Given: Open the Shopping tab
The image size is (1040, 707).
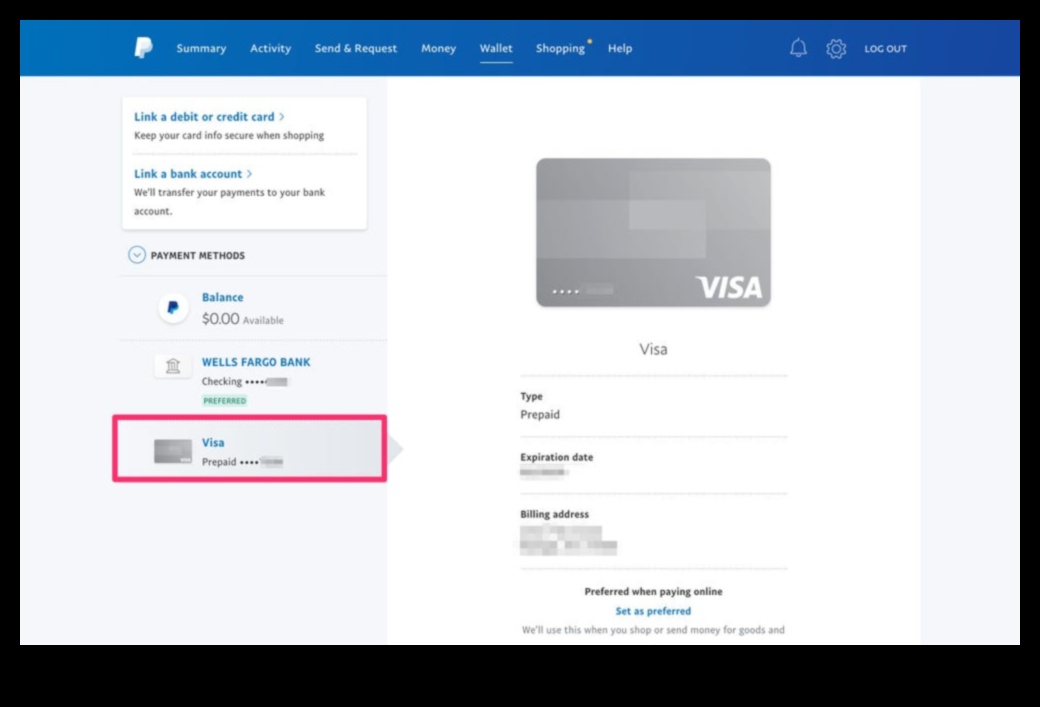Looking at the screenshot, I should coord(560,48).
